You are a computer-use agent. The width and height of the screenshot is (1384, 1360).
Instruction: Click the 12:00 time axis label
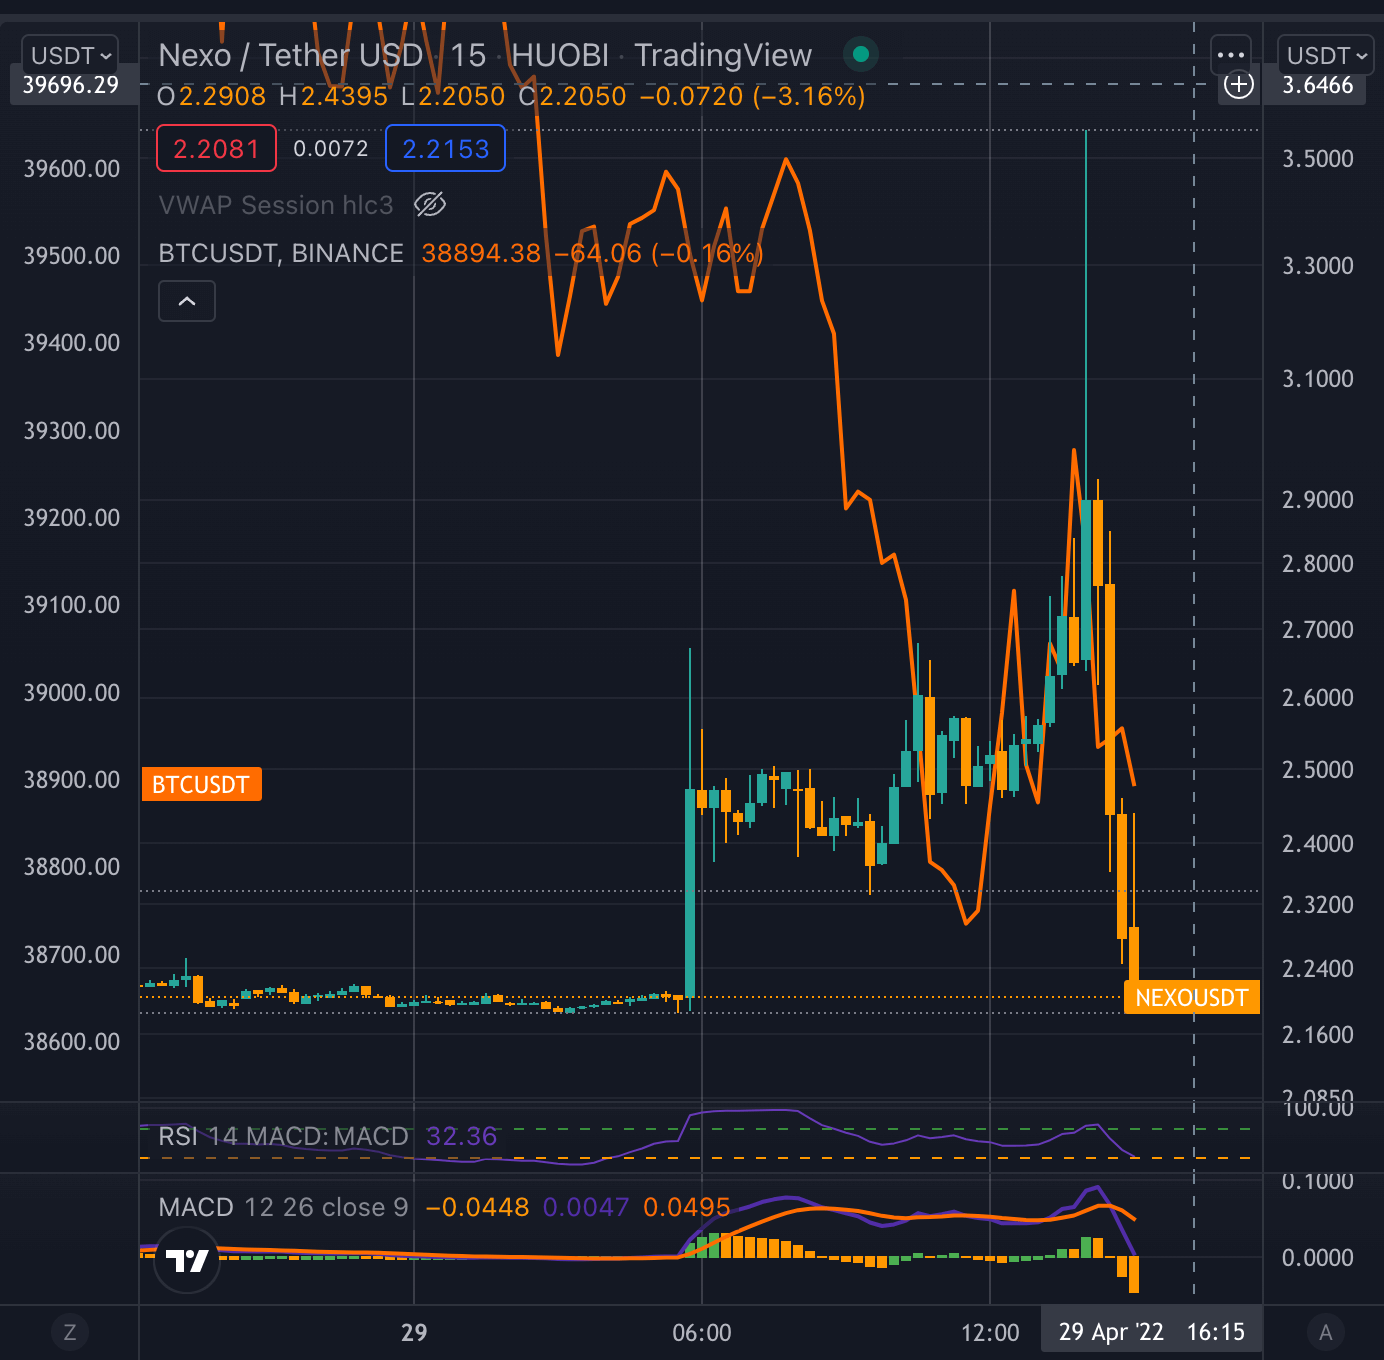(990, 1333)
